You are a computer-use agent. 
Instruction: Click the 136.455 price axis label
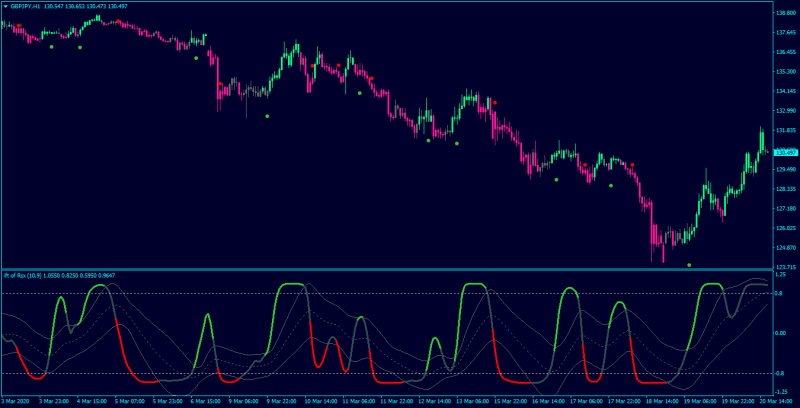click(x=786, y=52)
